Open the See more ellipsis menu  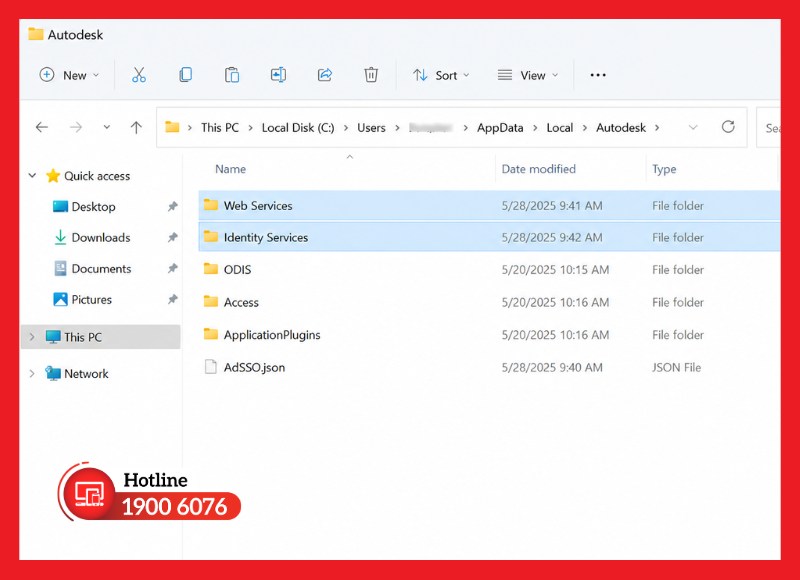tap(598, 75)
